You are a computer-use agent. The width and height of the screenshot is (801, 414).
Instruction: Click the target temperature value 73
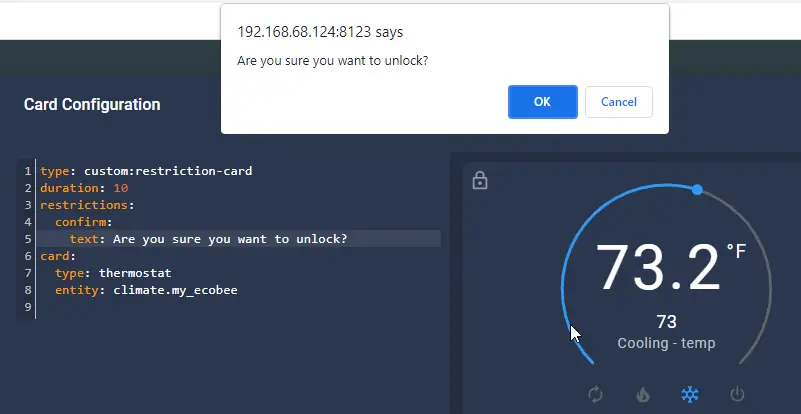[x=666, y=322]
